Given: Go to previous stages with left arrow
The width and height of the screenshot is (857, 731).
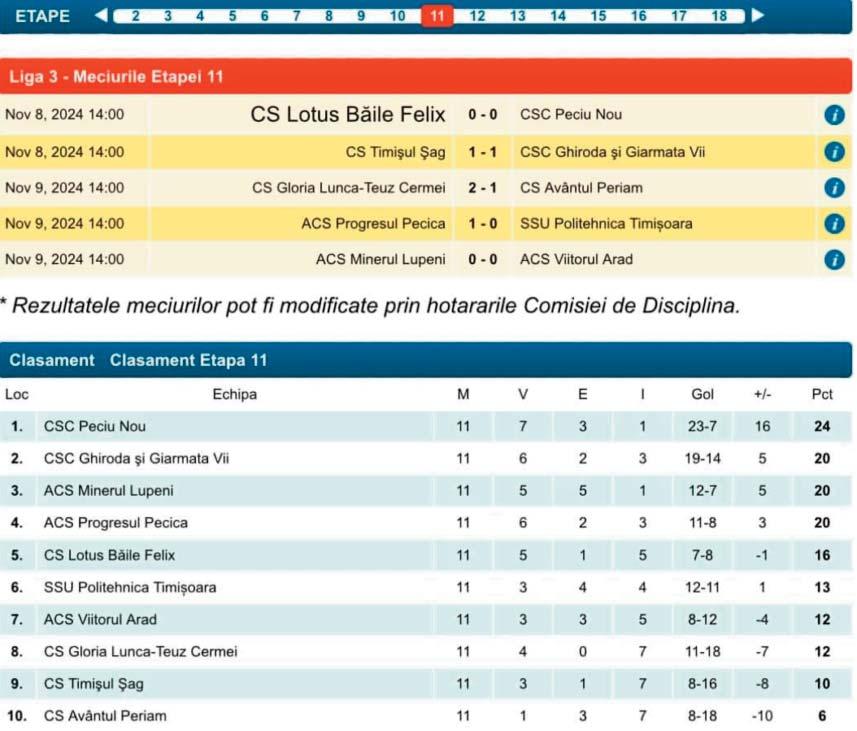Looking at the screenshot, I should point(101,15).
